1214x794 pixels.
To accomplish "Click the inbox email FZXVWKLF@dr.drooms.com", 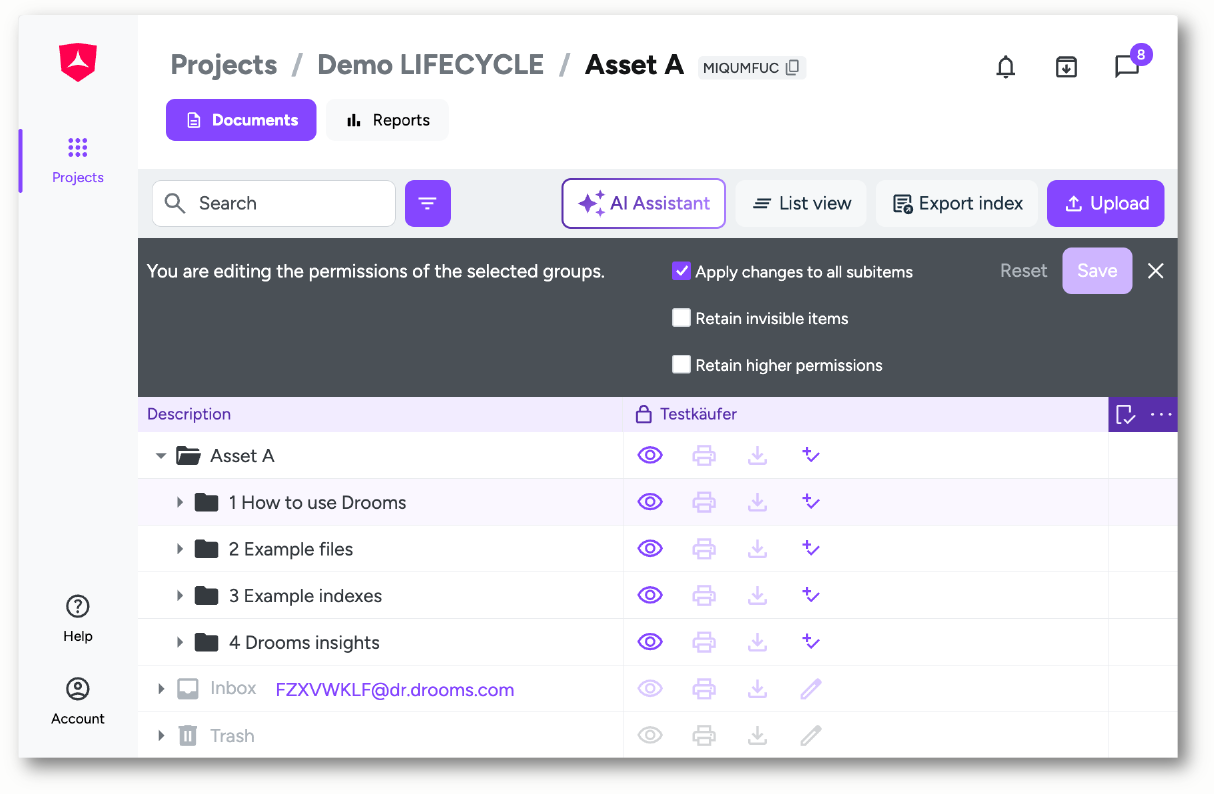I will coord(395,690).
